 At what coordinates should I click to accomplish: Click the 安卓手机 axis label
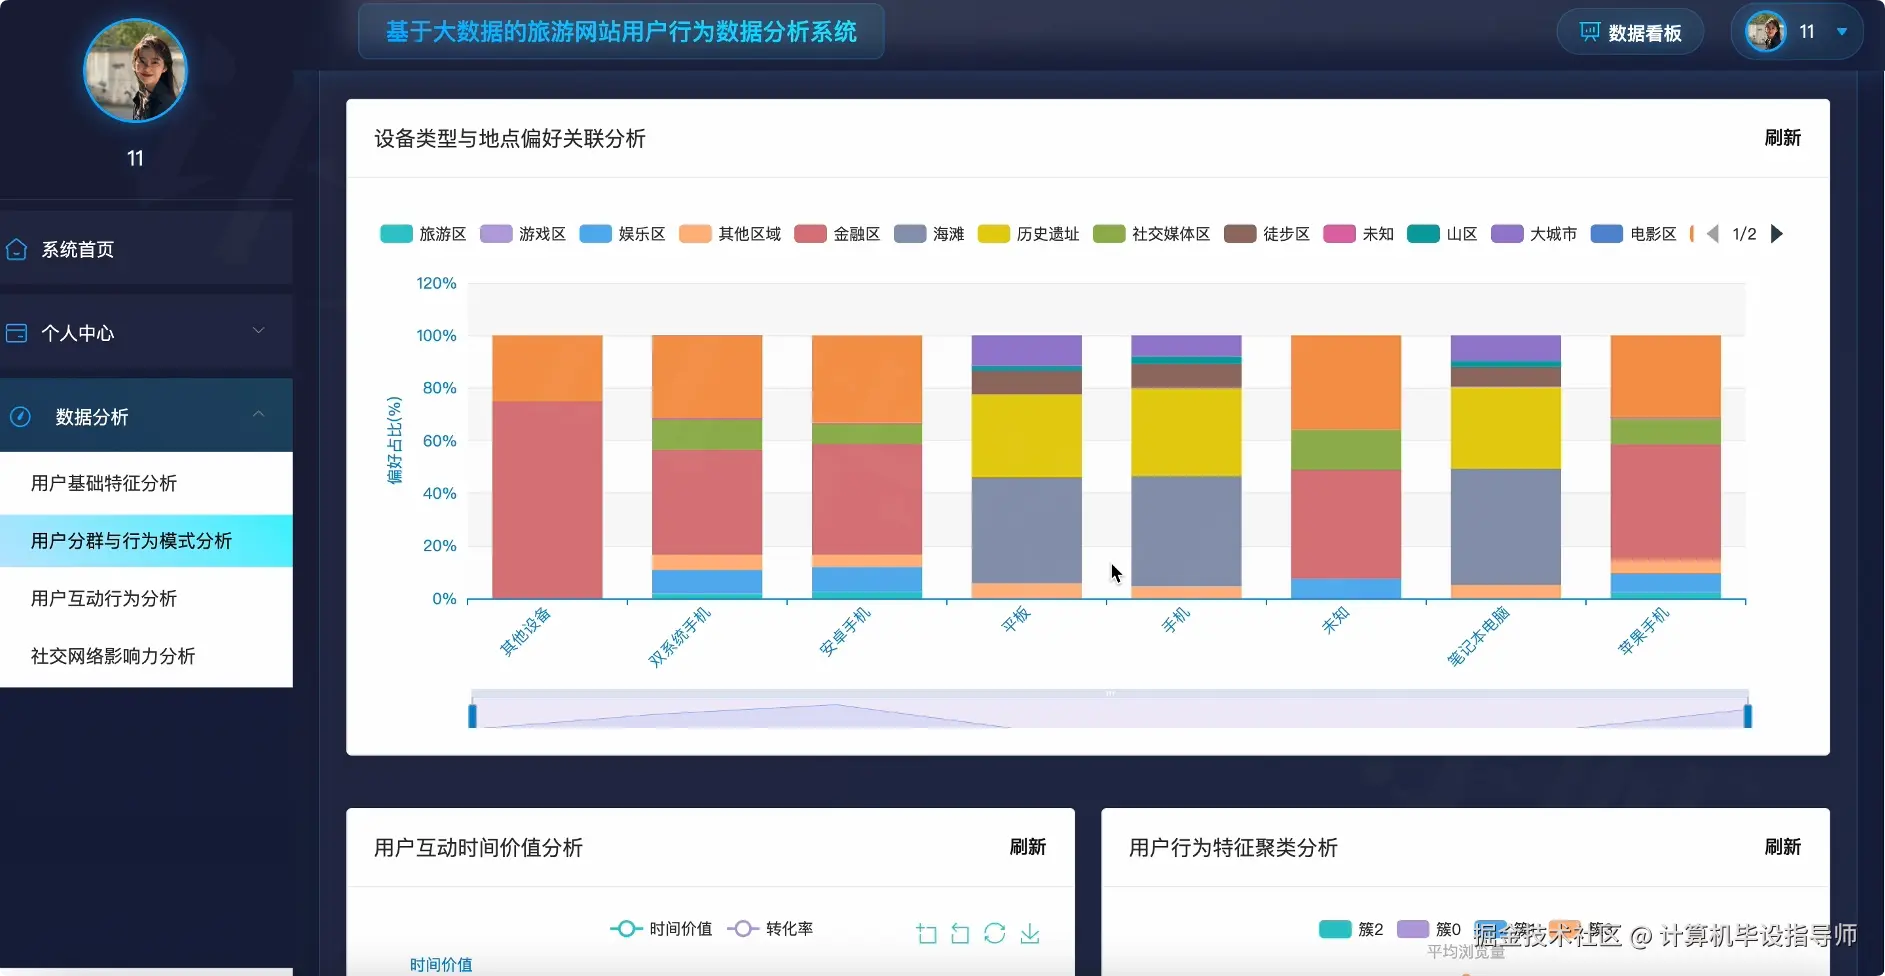(845, 631)
